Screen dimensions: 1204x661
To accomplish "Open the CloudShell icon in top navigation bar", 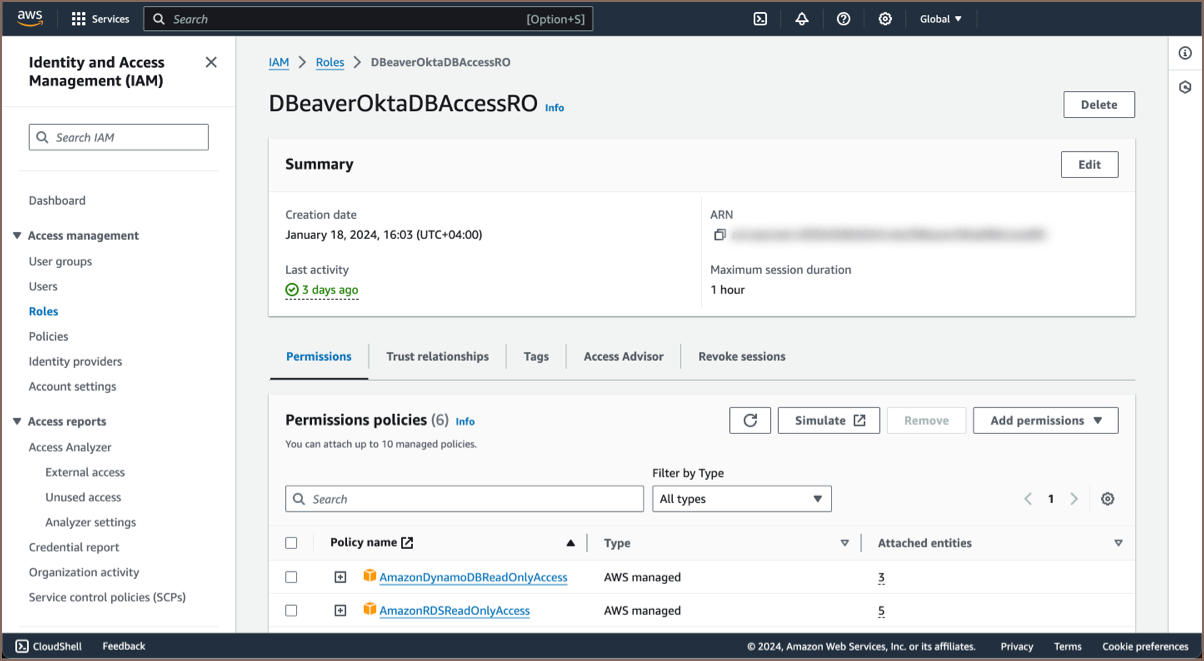I will 760,19.
